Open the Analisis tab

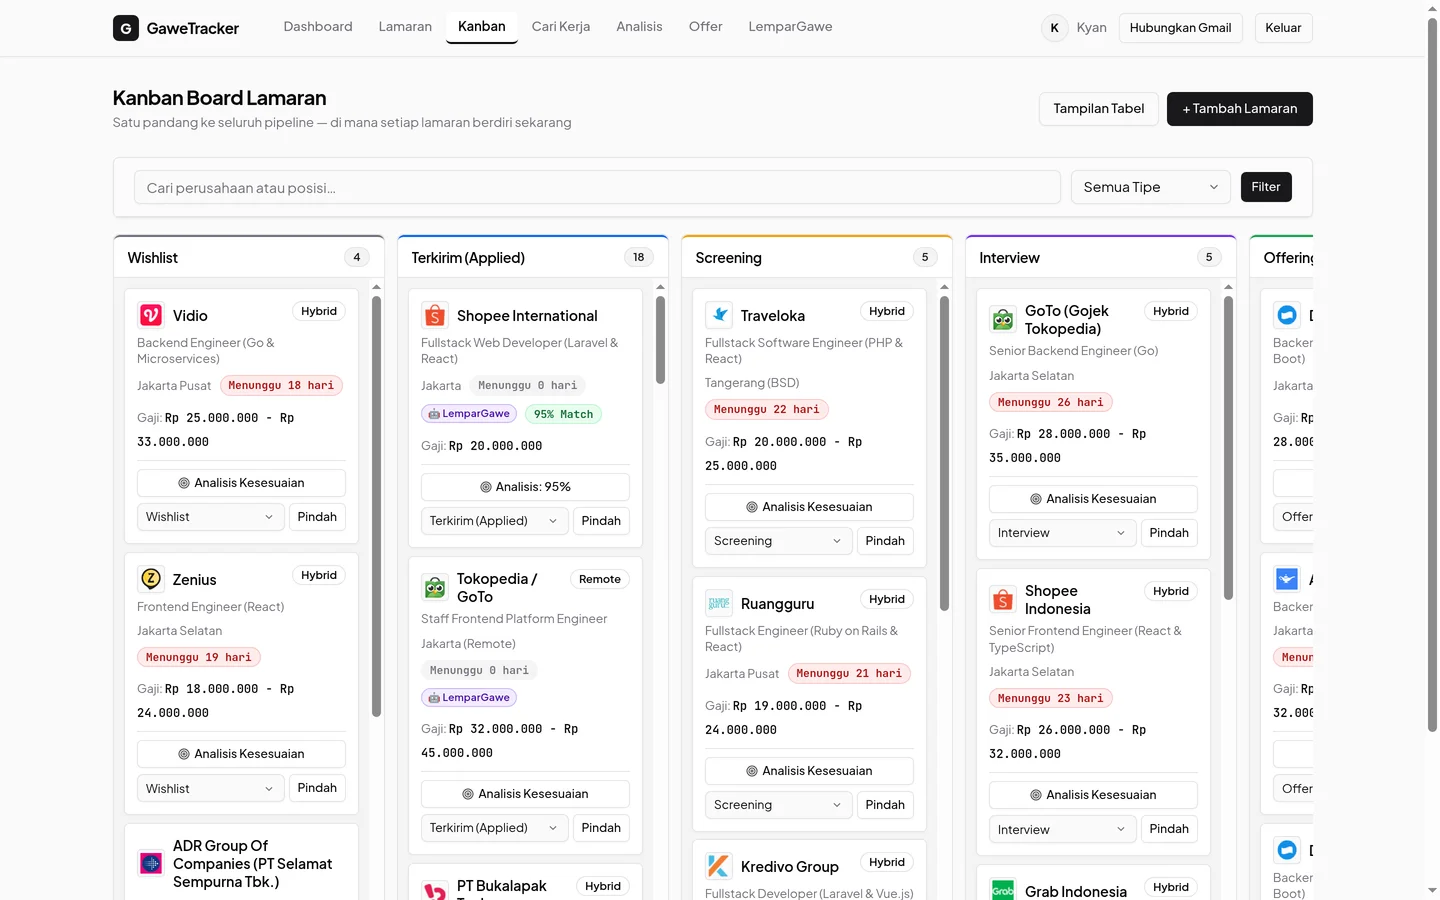tap(639, 27)
